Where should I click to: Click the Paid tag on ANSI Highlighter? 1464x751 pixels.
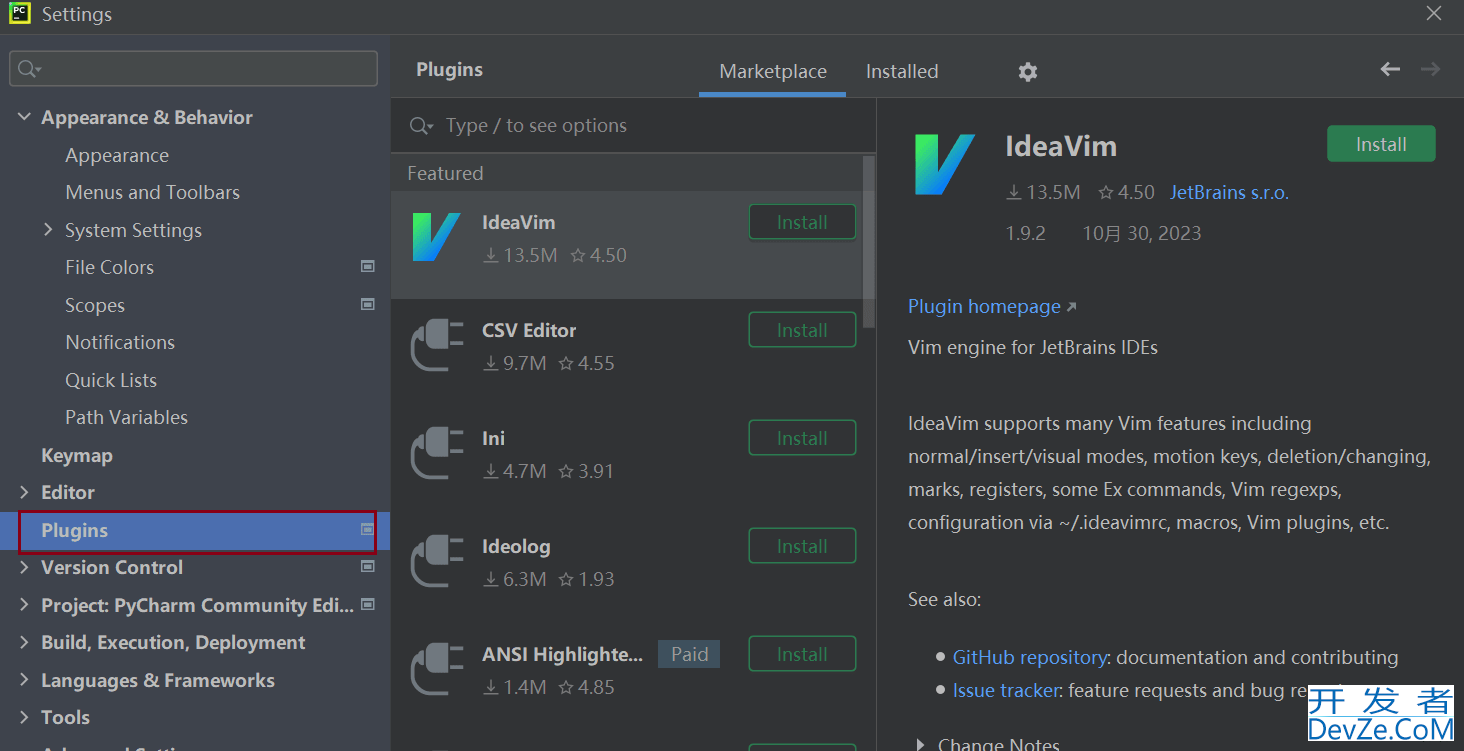[x=689, y=654]
